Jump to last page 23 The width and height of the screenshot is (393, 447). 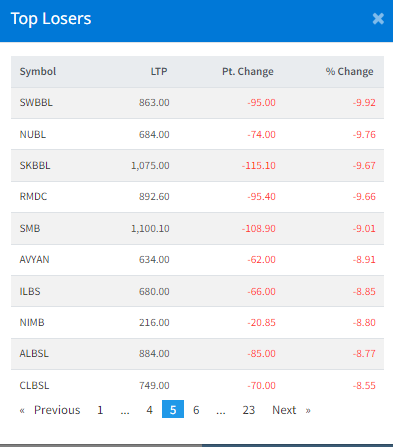[x=249, y=410]
